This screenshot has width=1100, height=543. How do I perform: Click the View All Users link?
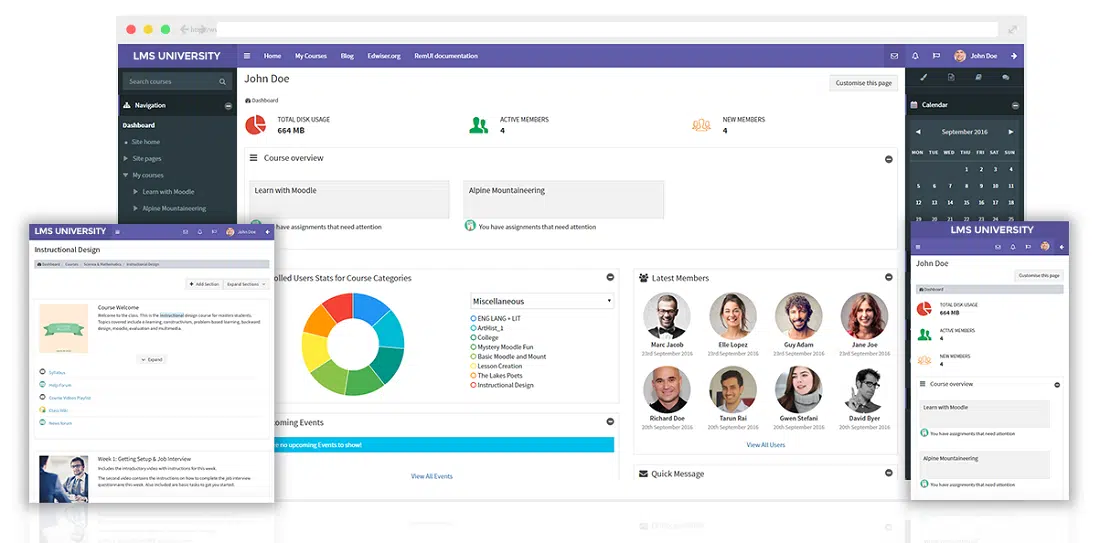(765, 445)
